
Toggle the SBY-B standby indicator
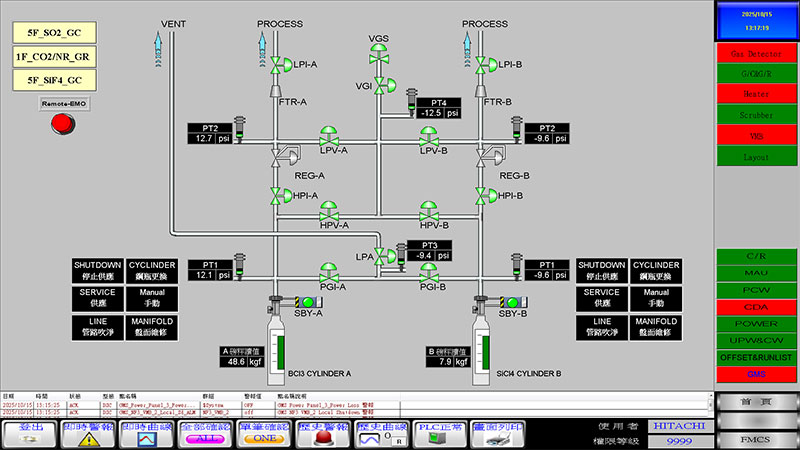[512, 301]
